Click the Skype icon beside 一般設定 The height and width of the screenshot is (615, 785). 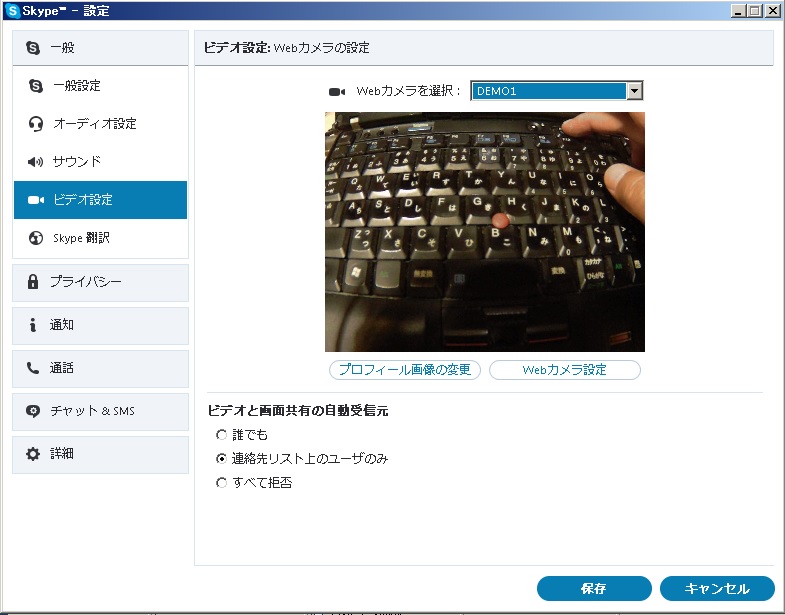point(36,86)
